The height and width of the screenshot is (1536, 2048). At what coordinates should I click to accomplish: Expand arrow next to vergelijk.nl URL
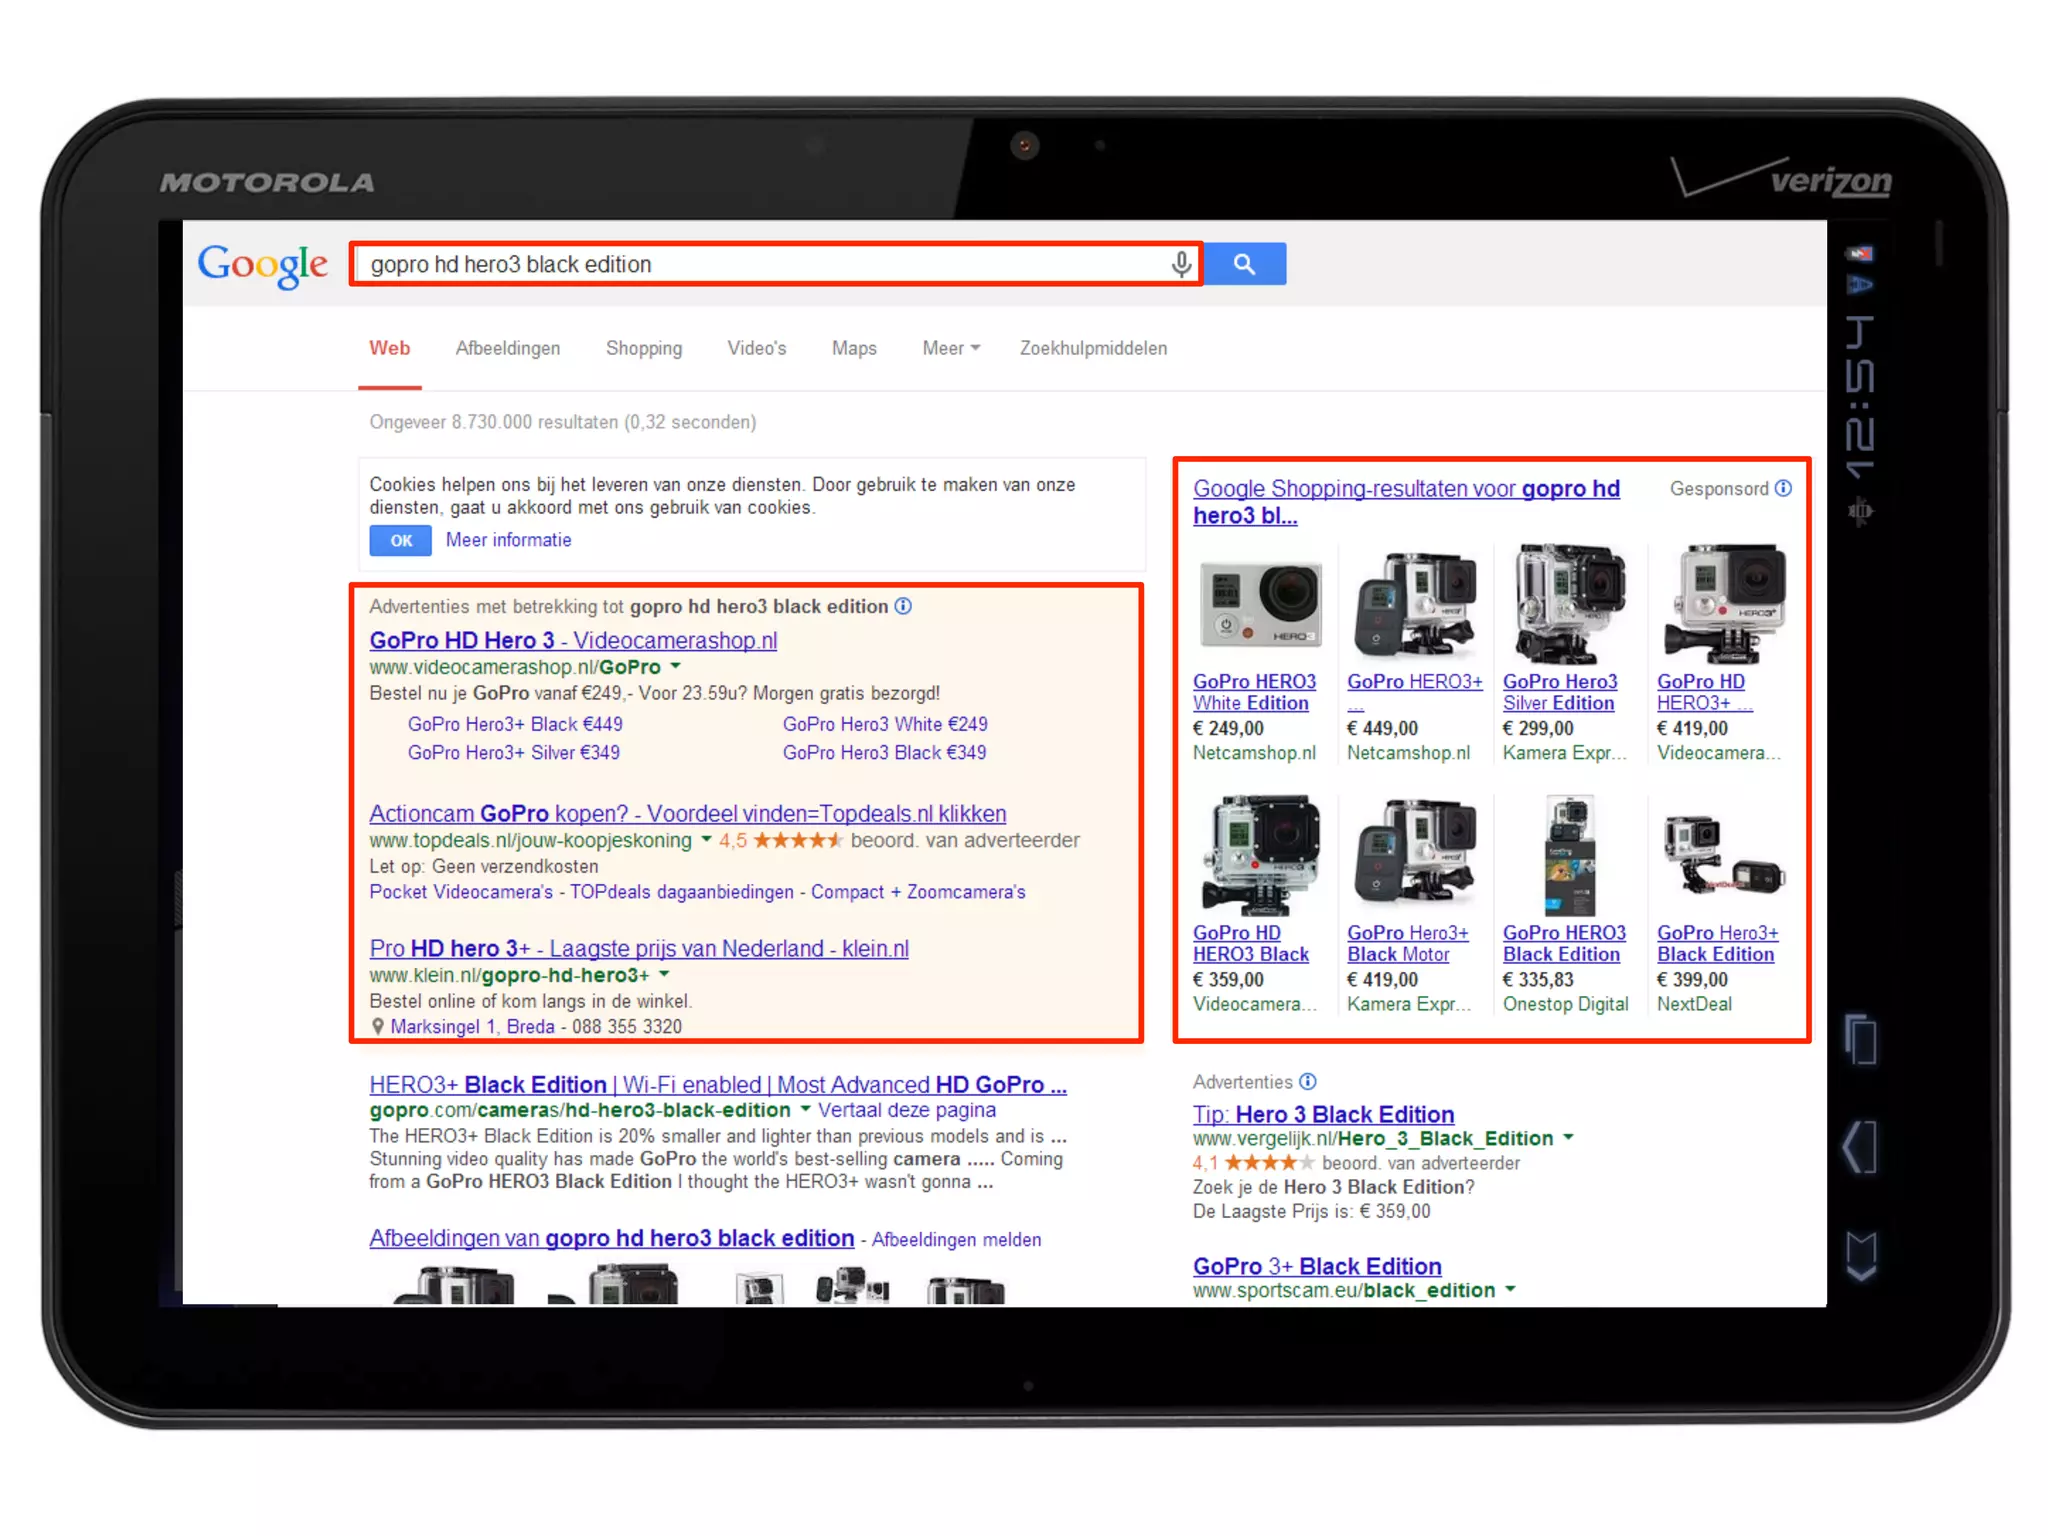[x=1568, y=1137]
